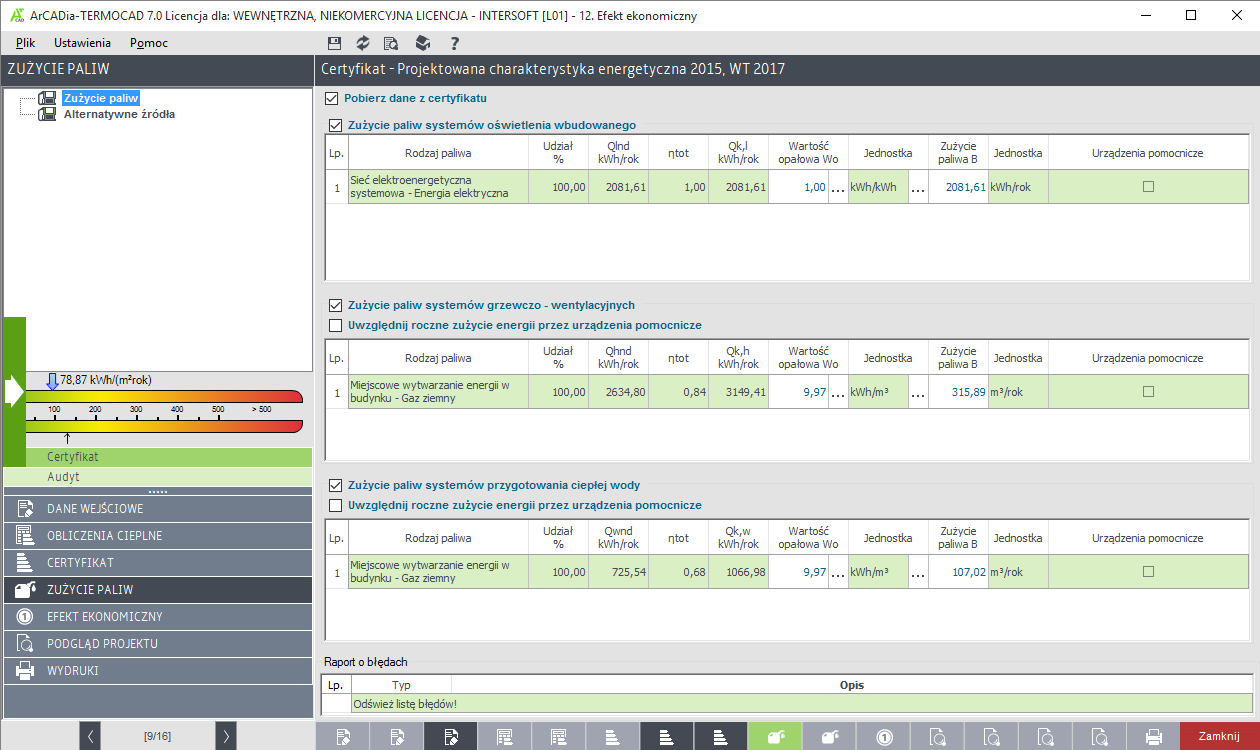This screenshot has width=1260, height=750.
Task: Open heating value picker in lighting row
Action: [838, 187]
